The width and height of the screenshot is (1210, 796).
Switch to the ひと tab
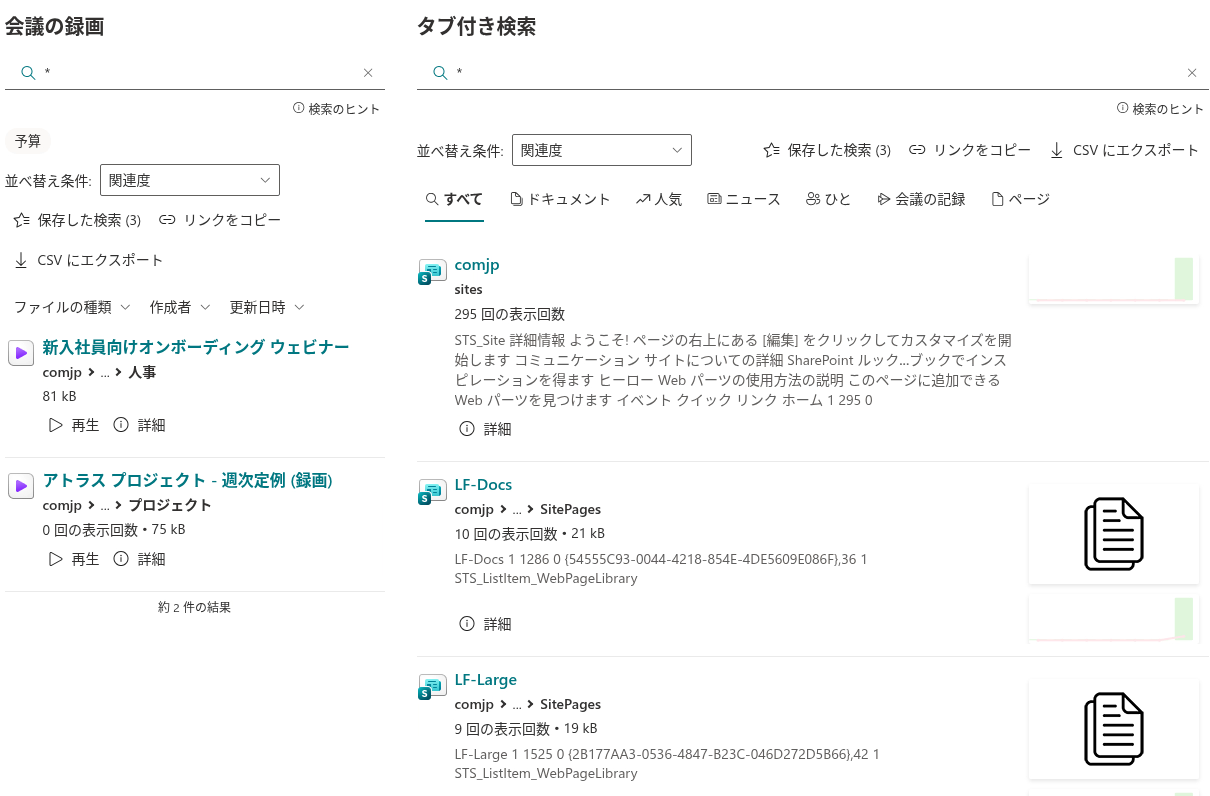(x=828, y=200)
